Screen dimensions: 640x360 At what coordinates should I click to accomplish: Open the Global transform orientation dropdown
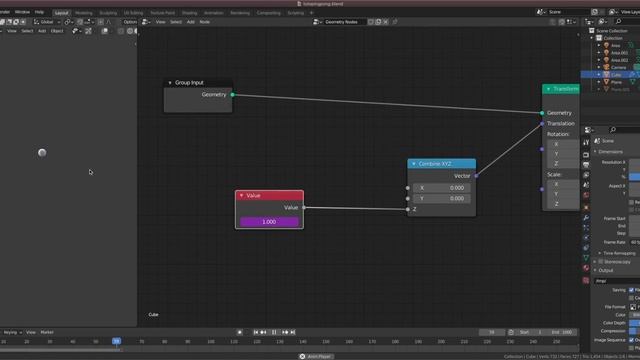point(47,22)
